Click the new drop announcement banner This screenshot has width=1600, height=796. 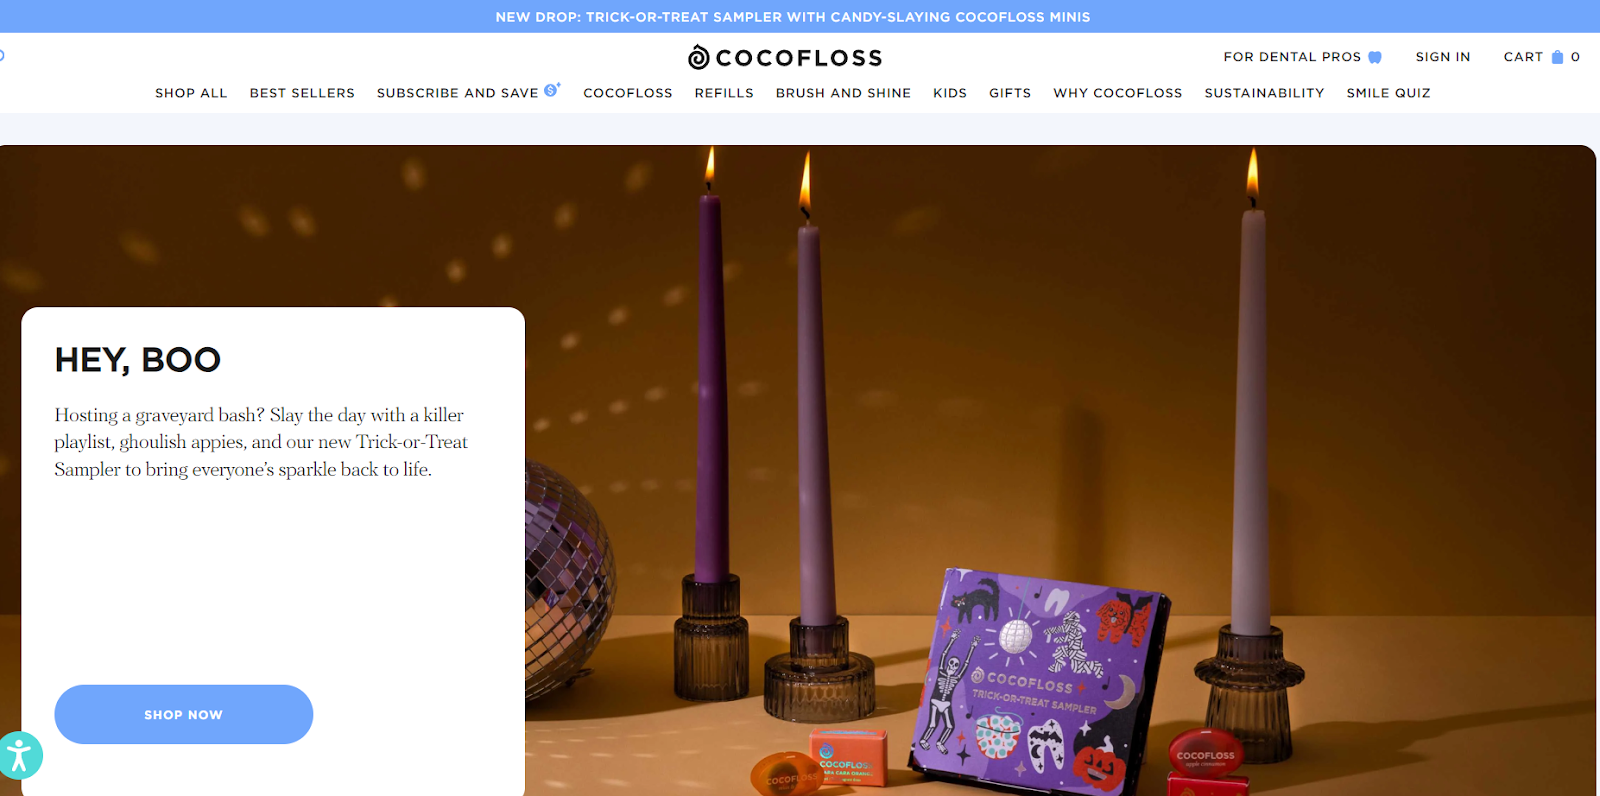coord(793,17)
